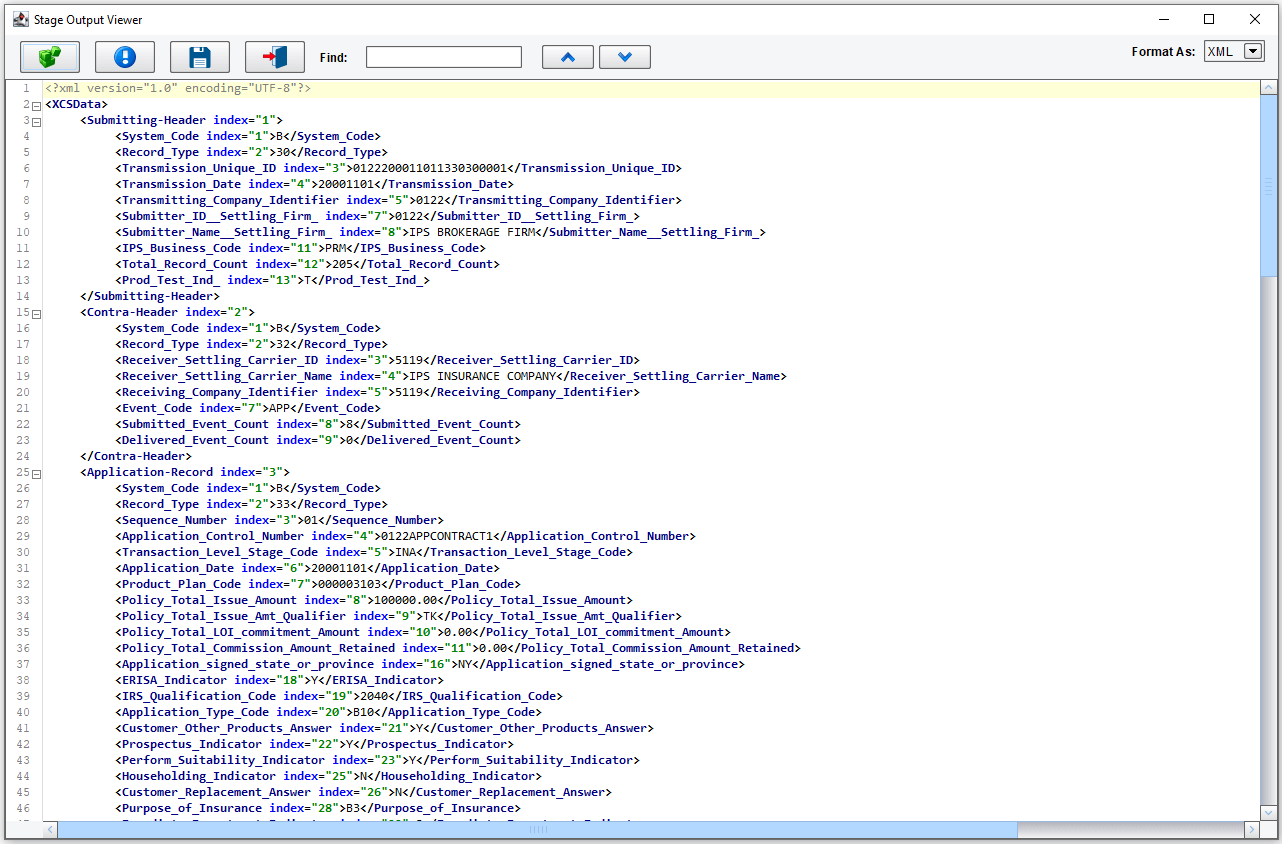Find previous match with up arrow

click(x=568, y=57)
